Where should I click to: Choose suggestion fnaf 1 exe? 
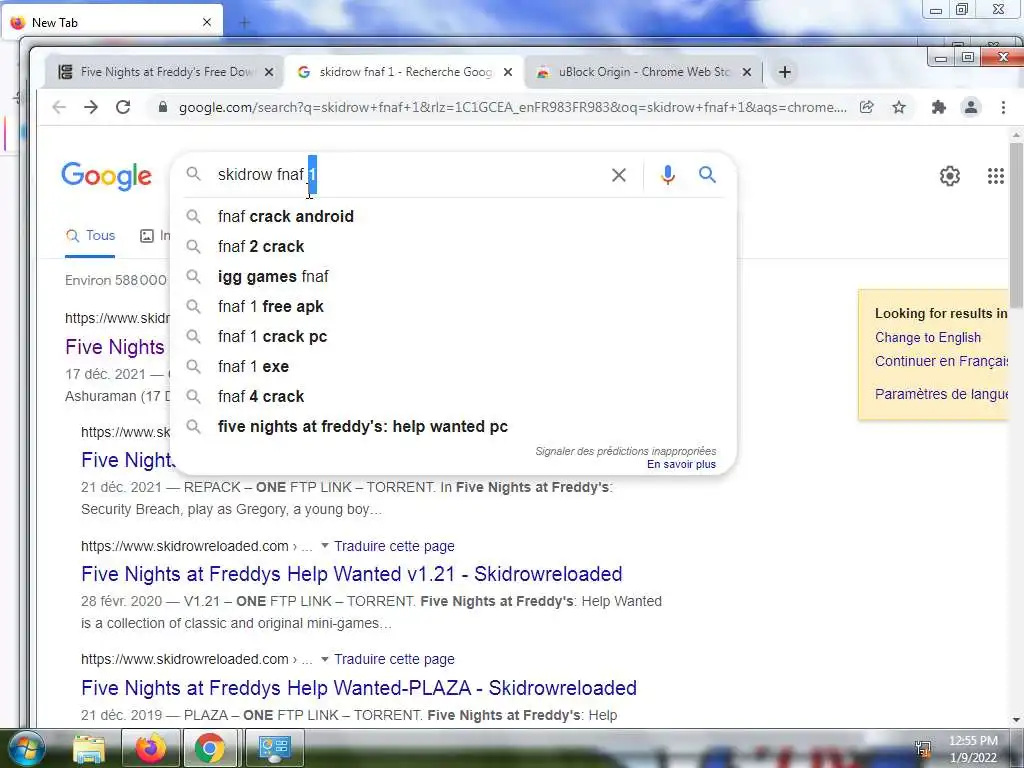[453, 366]
